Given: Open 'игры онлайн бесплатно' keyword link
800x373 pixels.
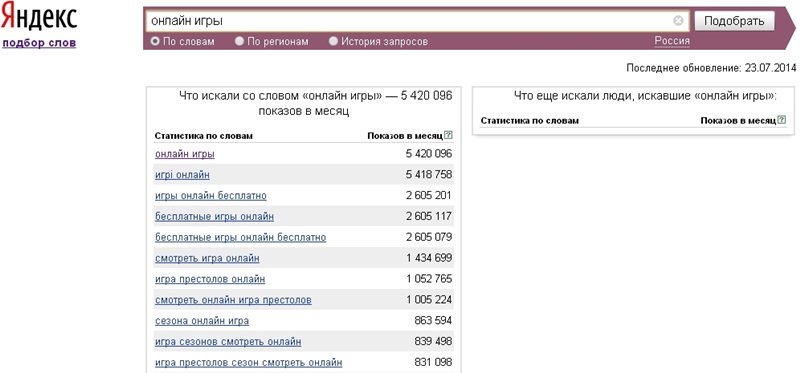Looking at the screenshot, I should (211, 195).
